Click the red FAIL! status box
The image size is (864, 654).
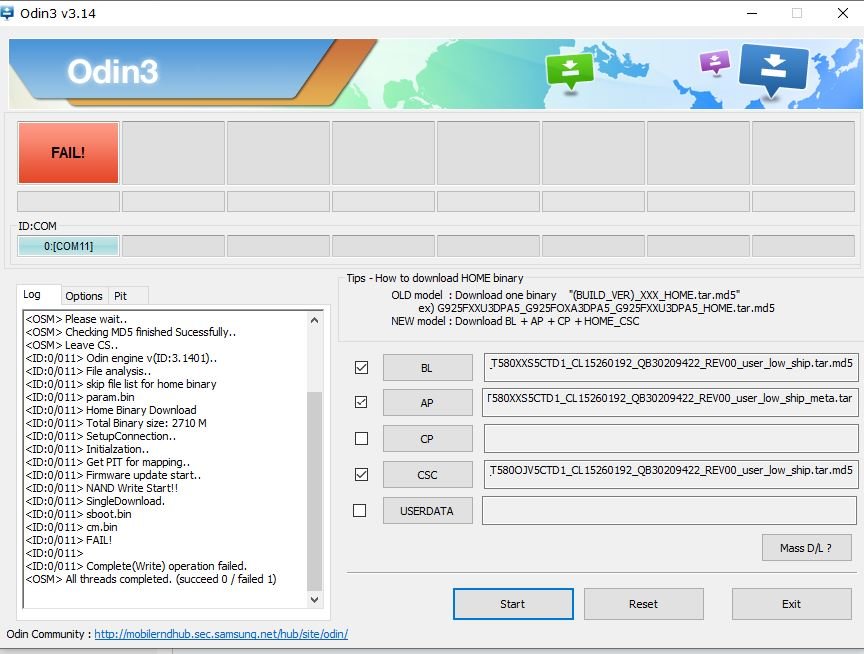(x=68, y=153)
